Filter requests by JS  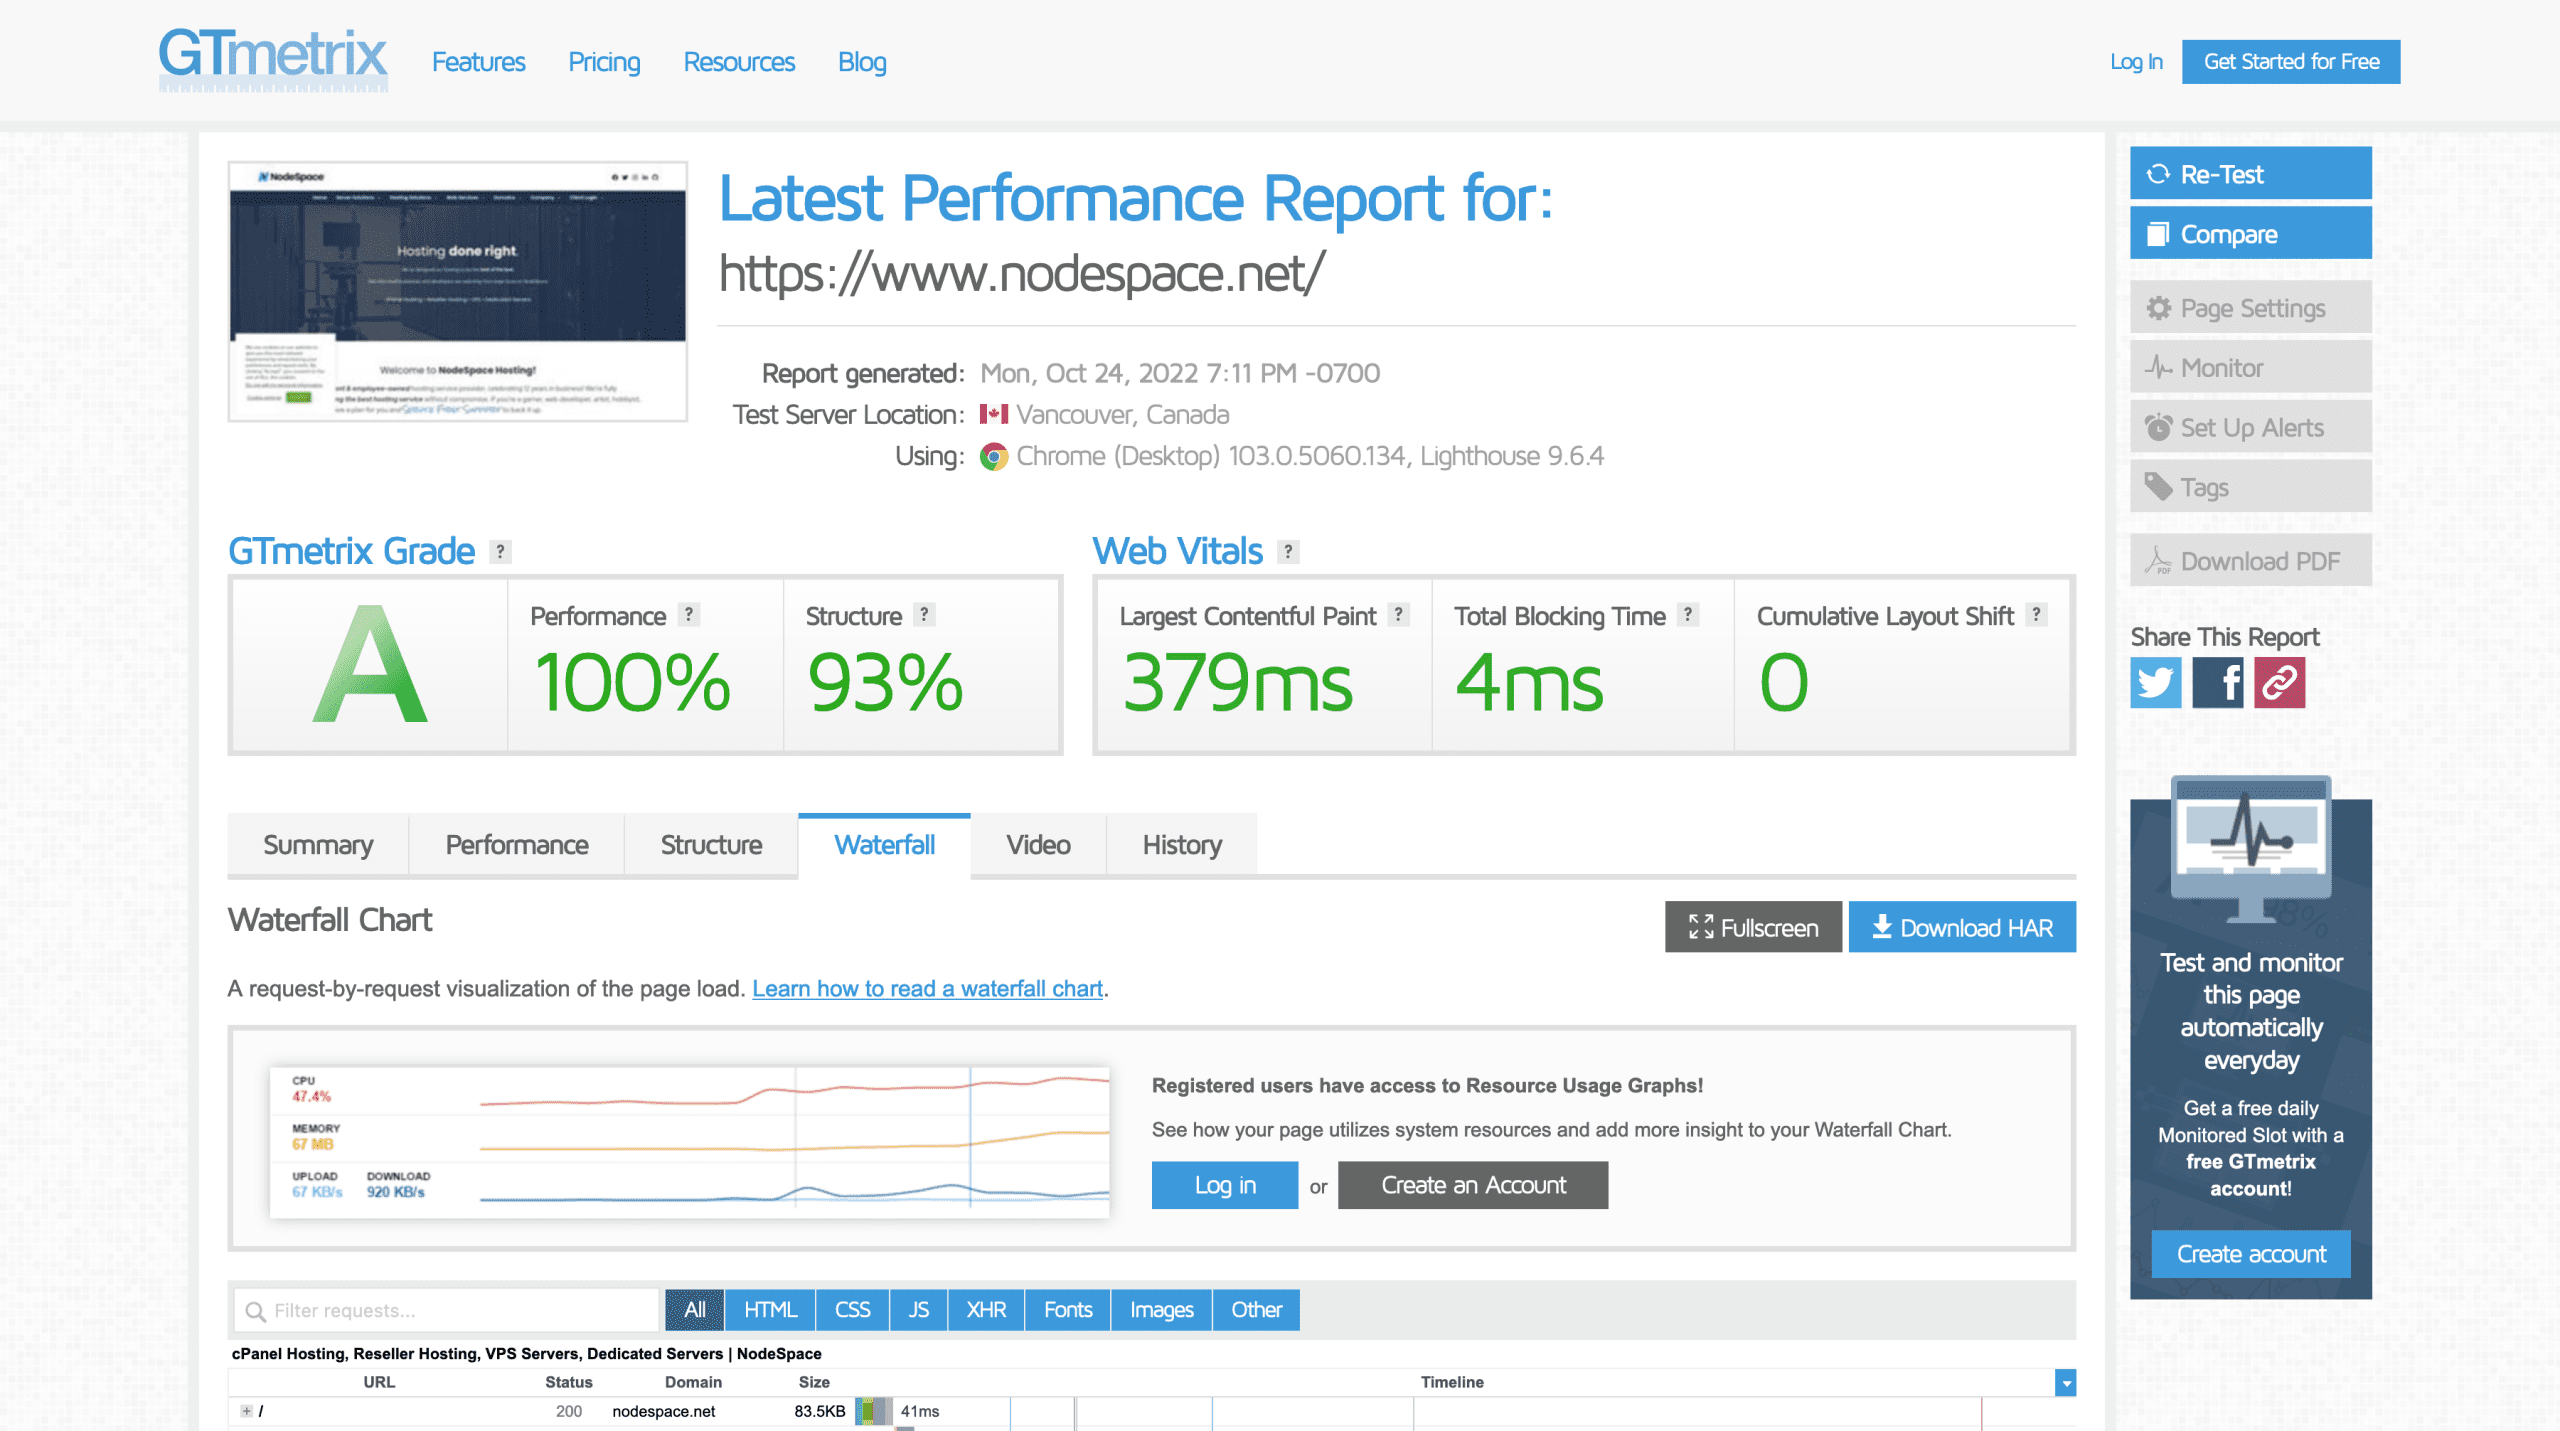[918, 1311]
